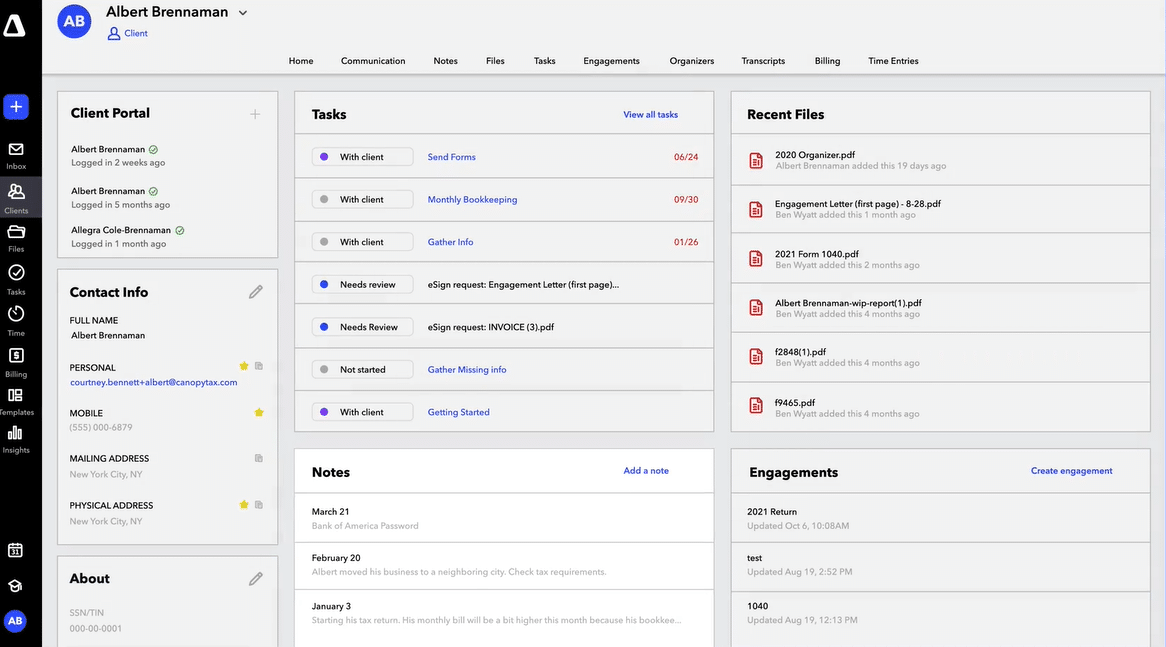Image resolution: width=1166 pixels, height=647 pixels.
Task: Change status of Gather Missing info task
Action: (x=362, y=369)
